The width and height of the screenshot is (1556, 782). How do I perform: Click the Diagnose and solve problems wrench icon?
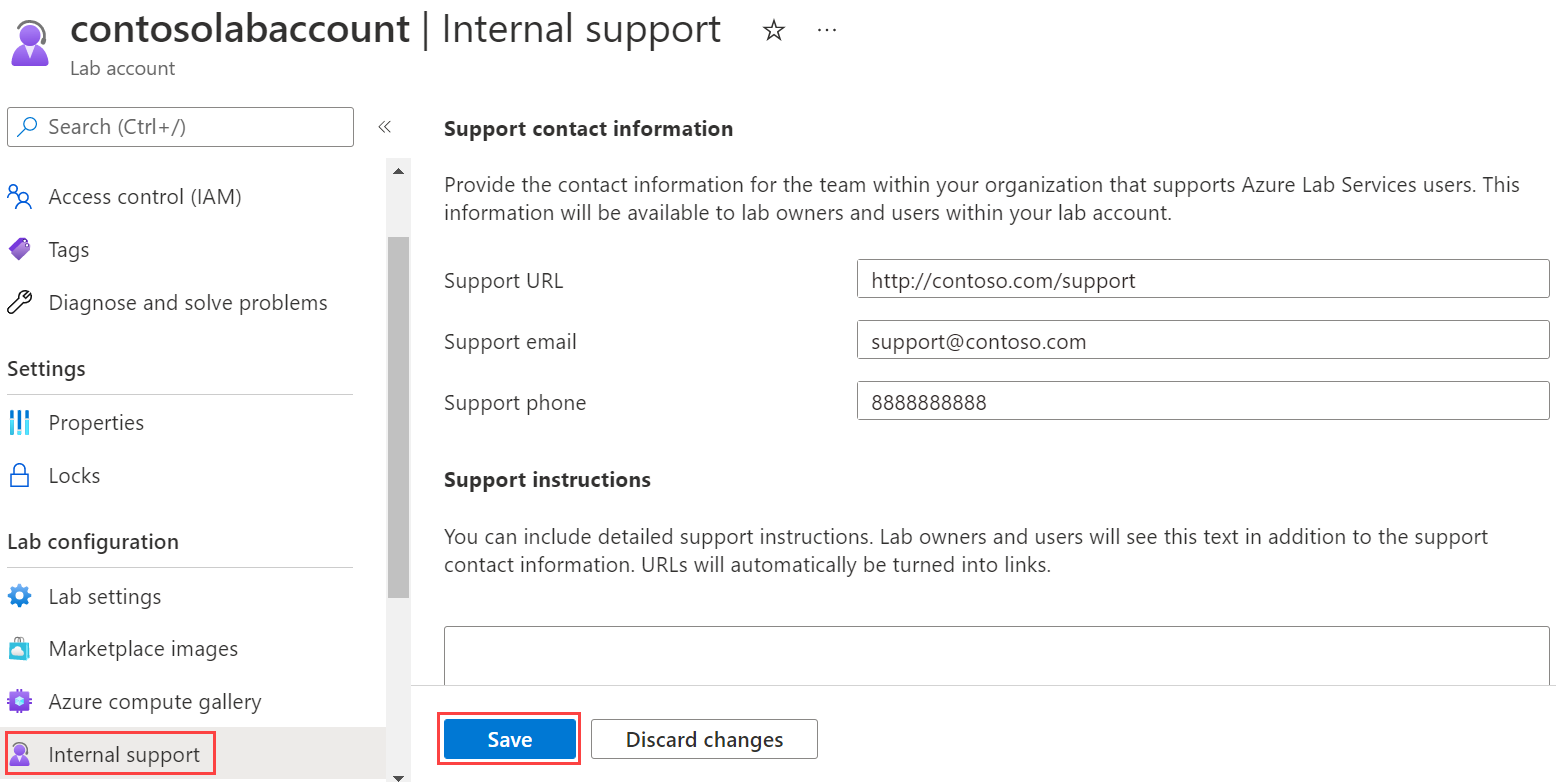click(19, 302)
